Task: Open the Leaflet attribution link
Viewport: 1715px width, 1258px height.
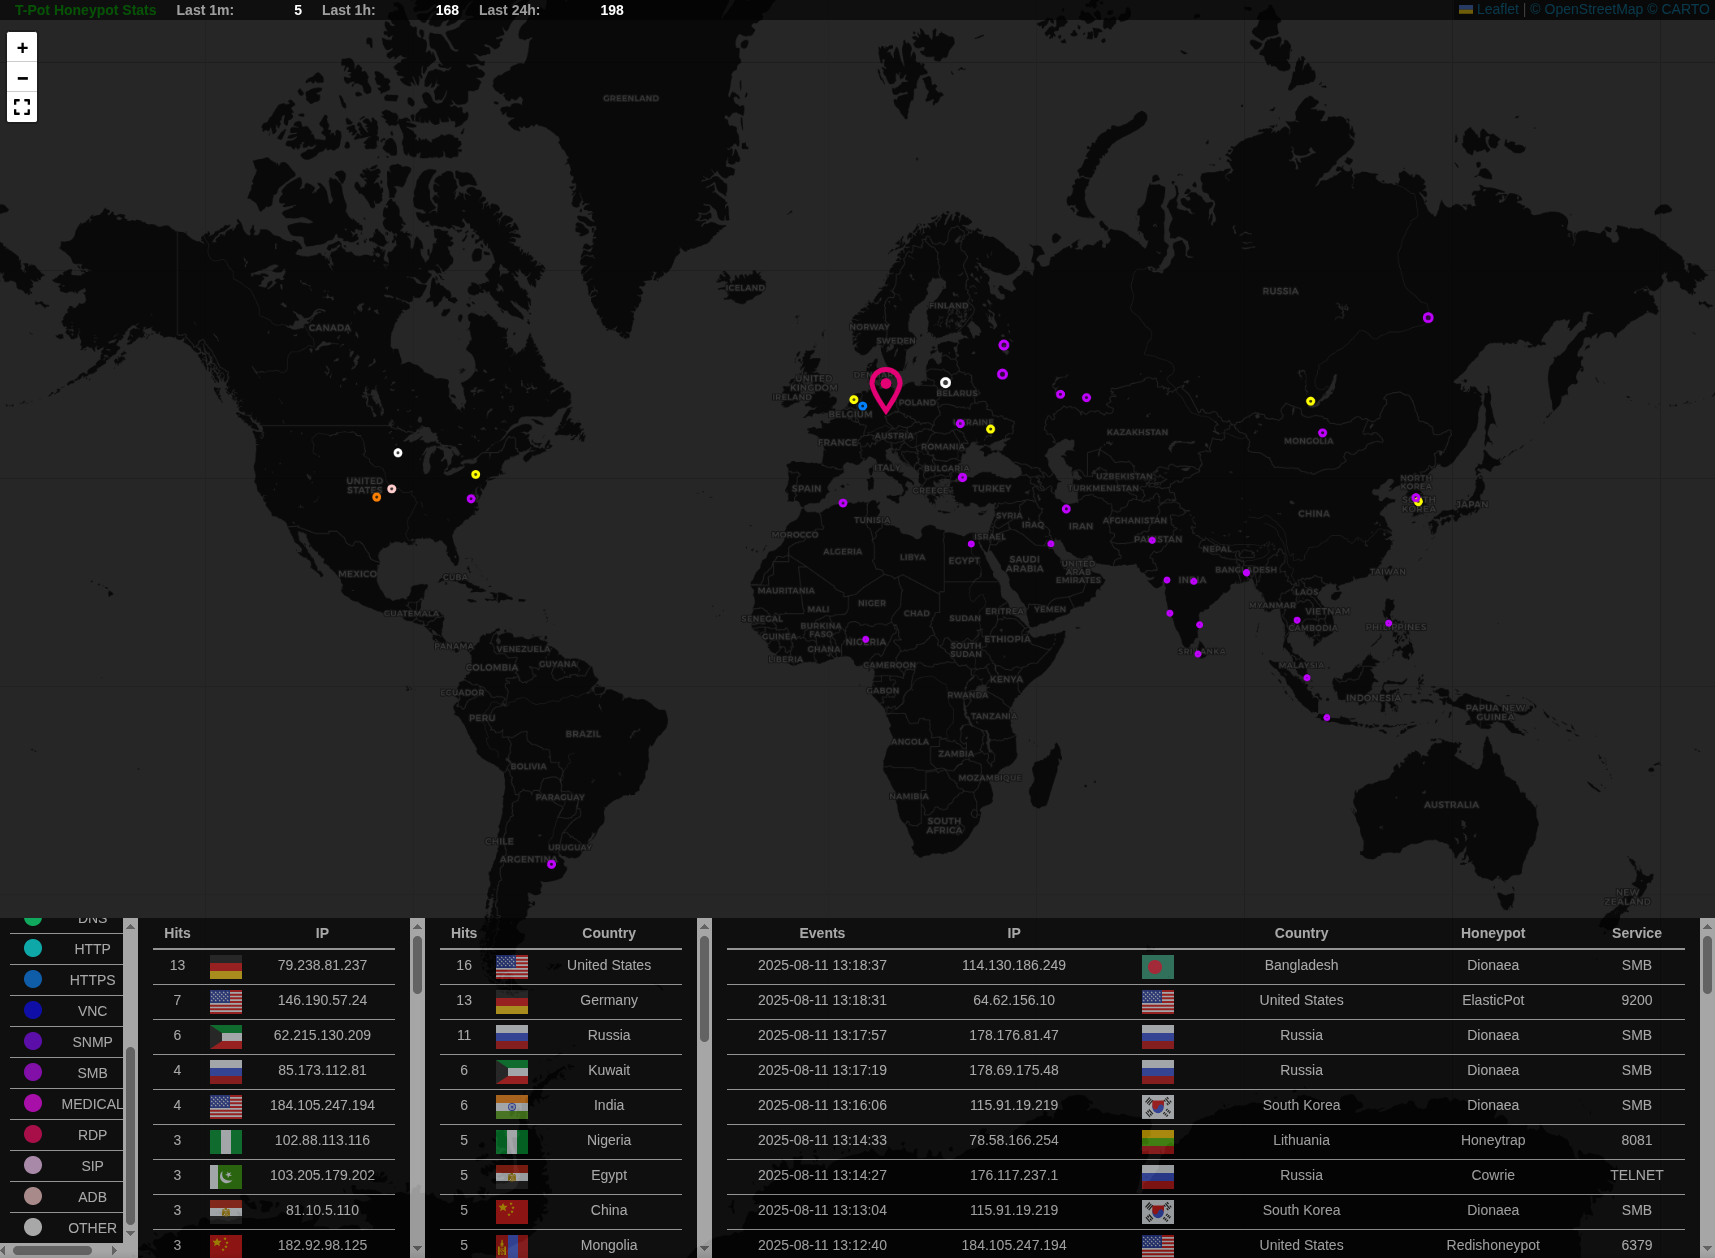Action: [x=1497, y=9]
